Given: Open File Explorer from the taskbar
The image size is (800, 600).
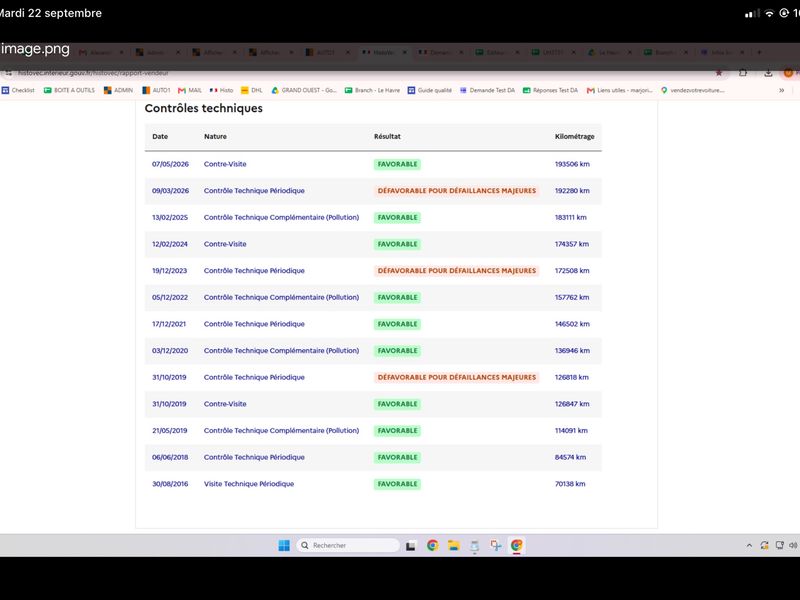Looking at the screenshot, I should (x=454, y=545).
